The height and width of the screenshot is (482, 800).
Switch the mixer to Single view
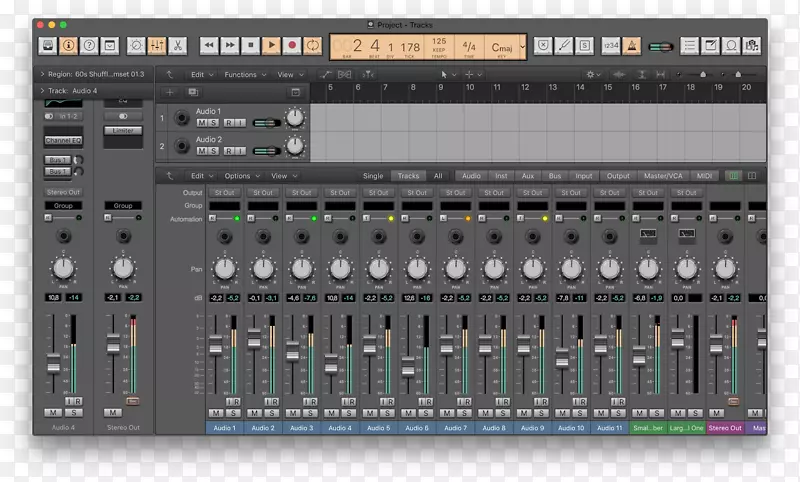coord(373,176)
